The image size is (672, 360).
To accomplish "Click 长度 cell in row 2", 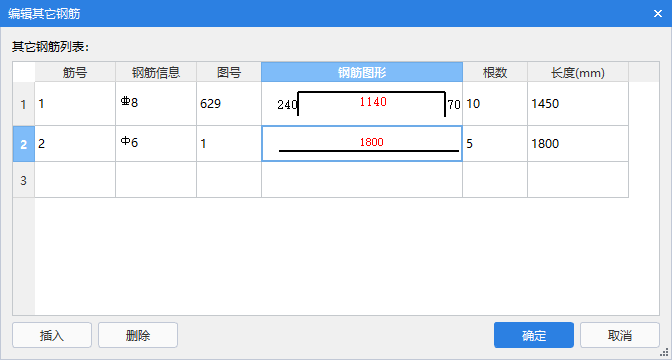I will pos(578,144).
